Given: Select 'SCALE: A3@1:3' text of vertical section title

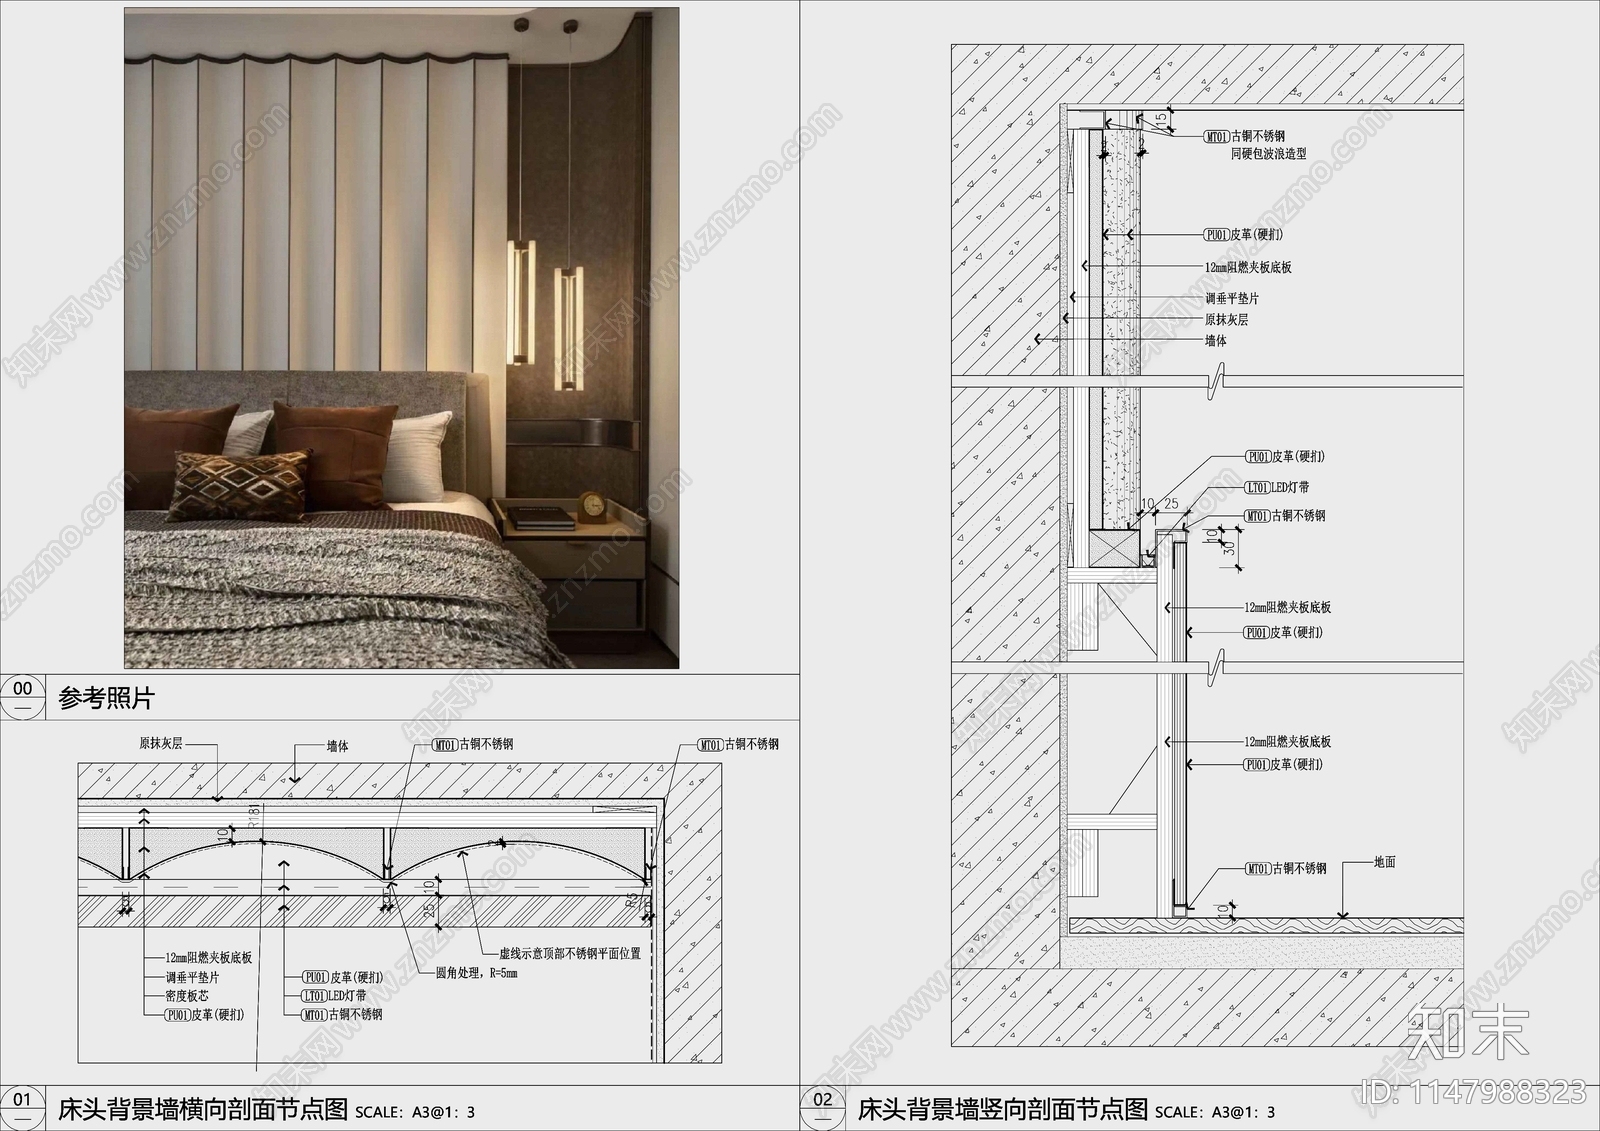Looking at the screenshot, I should point(1215,1112).
